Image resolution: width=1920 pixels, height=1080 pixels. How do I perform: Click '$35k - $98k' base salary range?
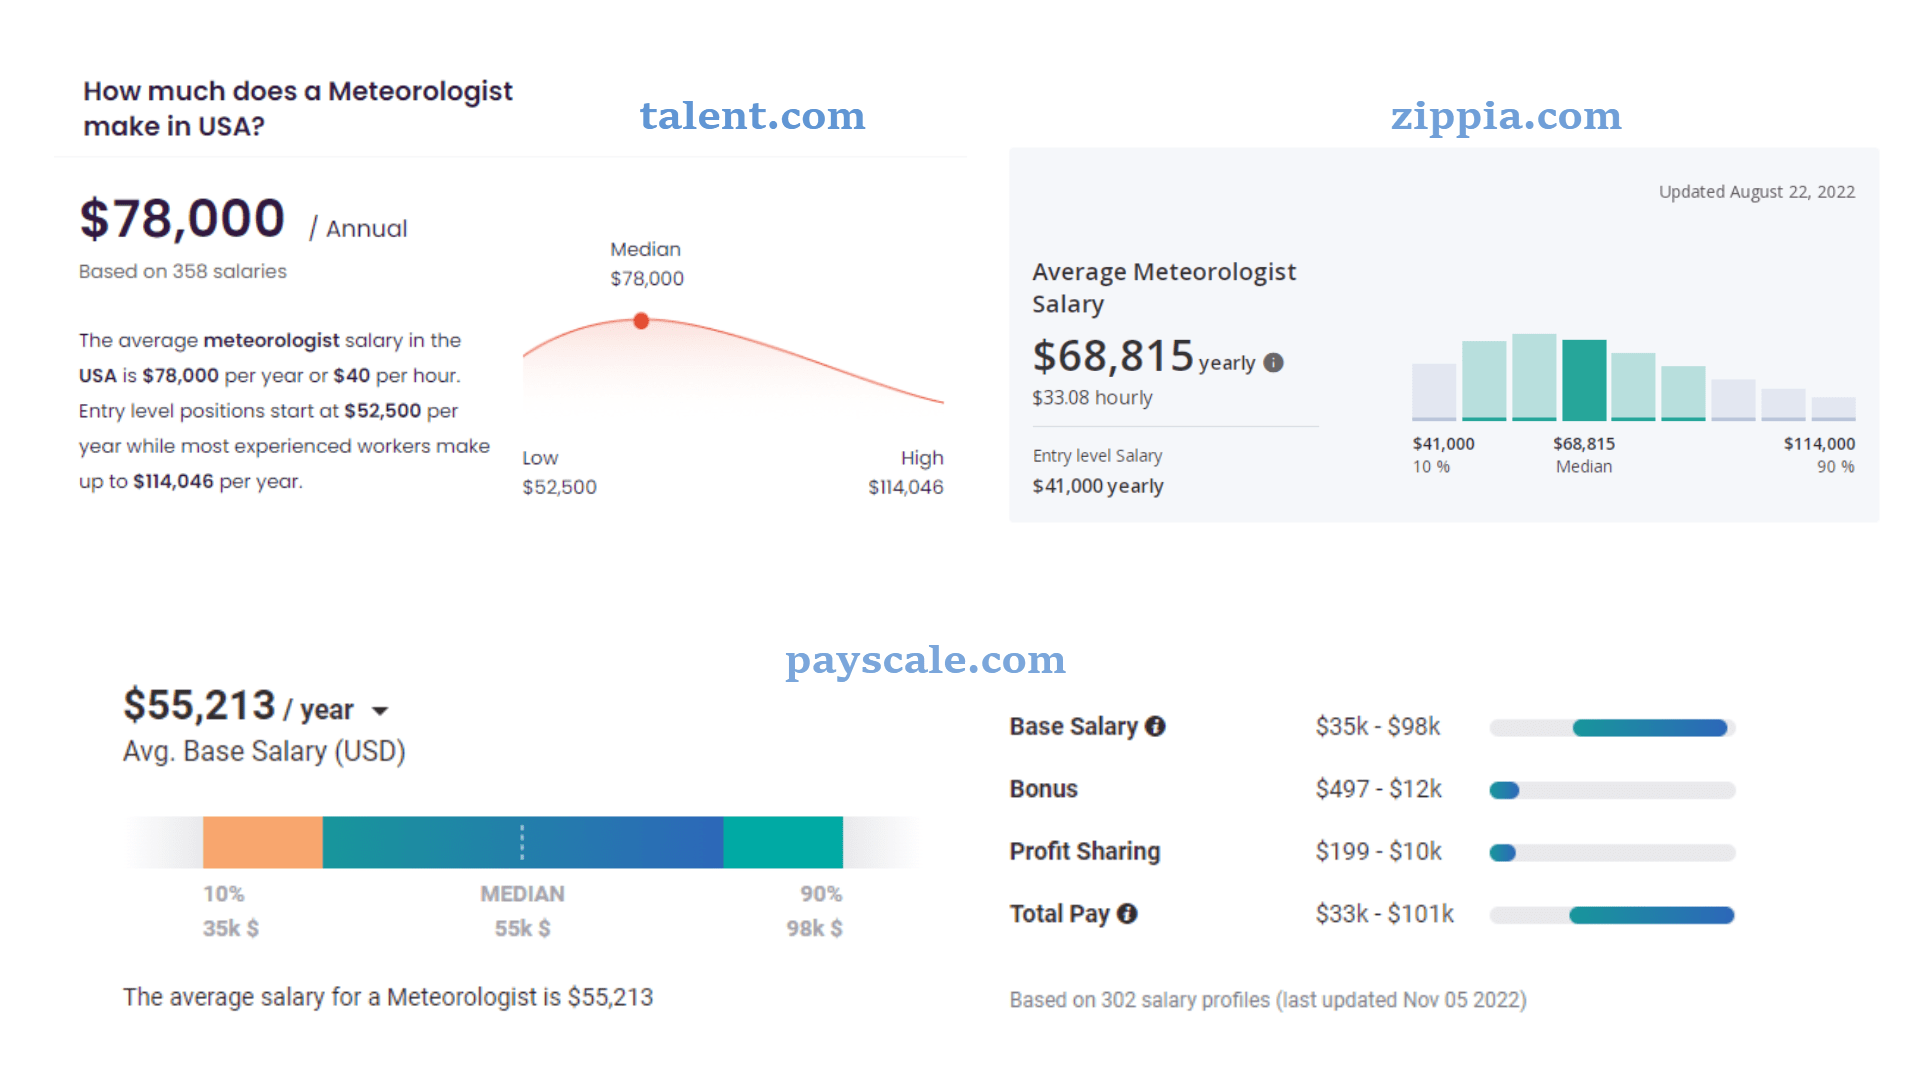tap(1378, 726)
